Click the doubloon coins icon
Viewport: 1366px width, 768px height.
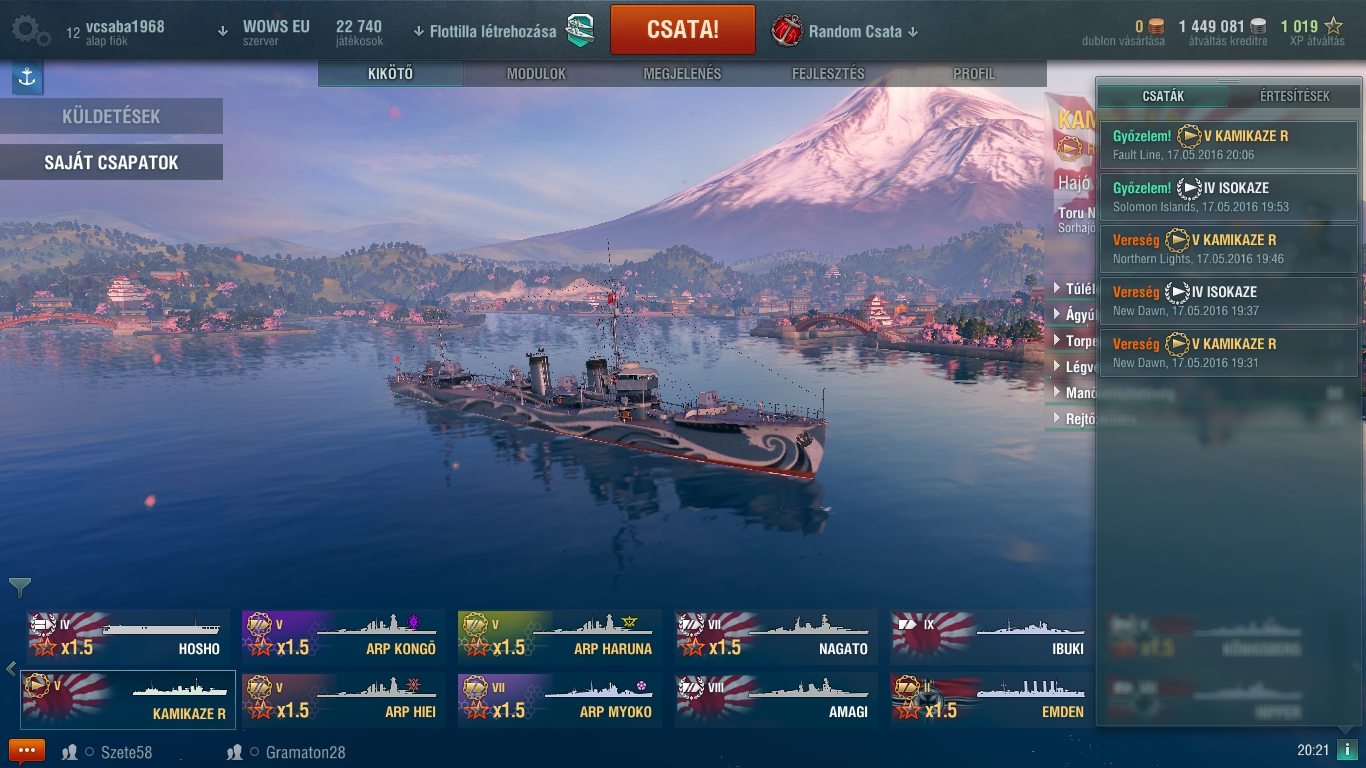click(1156, 27)
